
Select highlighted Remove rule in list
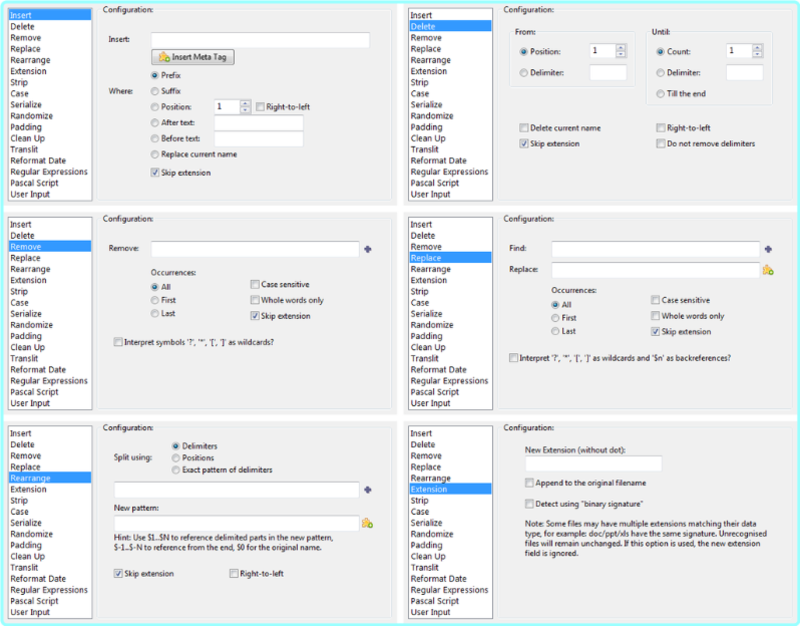click(50, 247)
